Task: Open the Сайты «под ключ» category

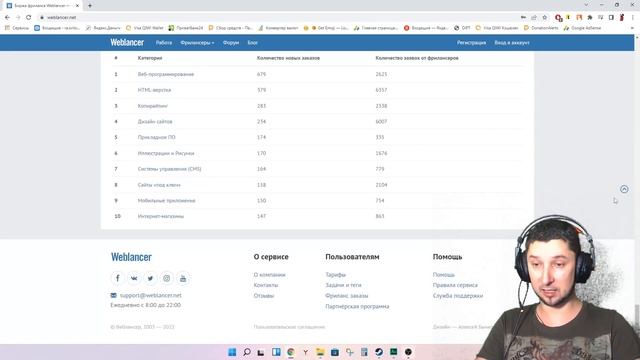Action: [x=159, y=185]
